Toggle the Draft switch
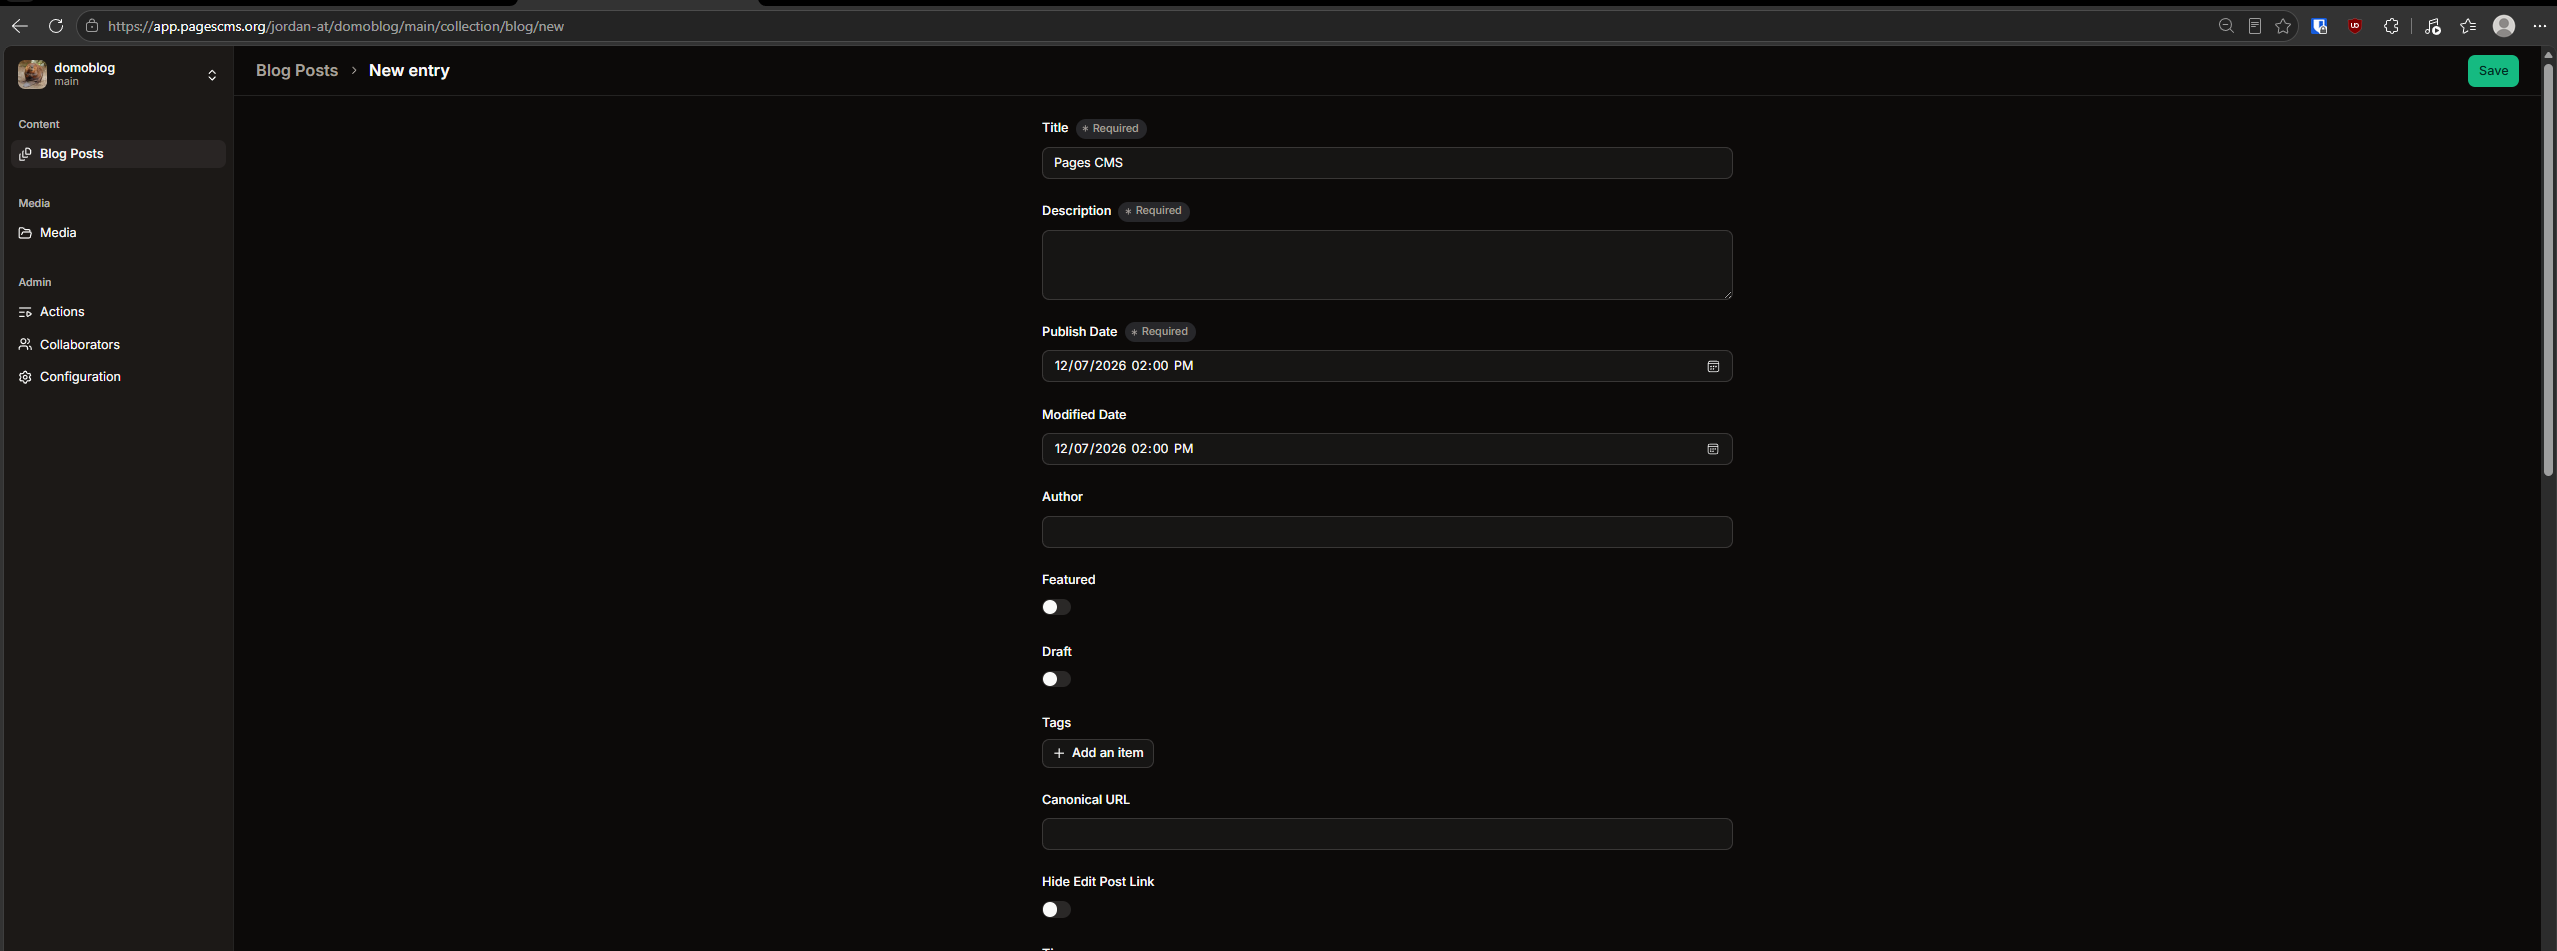Screen dimensions: 2557x951 pos(1056,679)
